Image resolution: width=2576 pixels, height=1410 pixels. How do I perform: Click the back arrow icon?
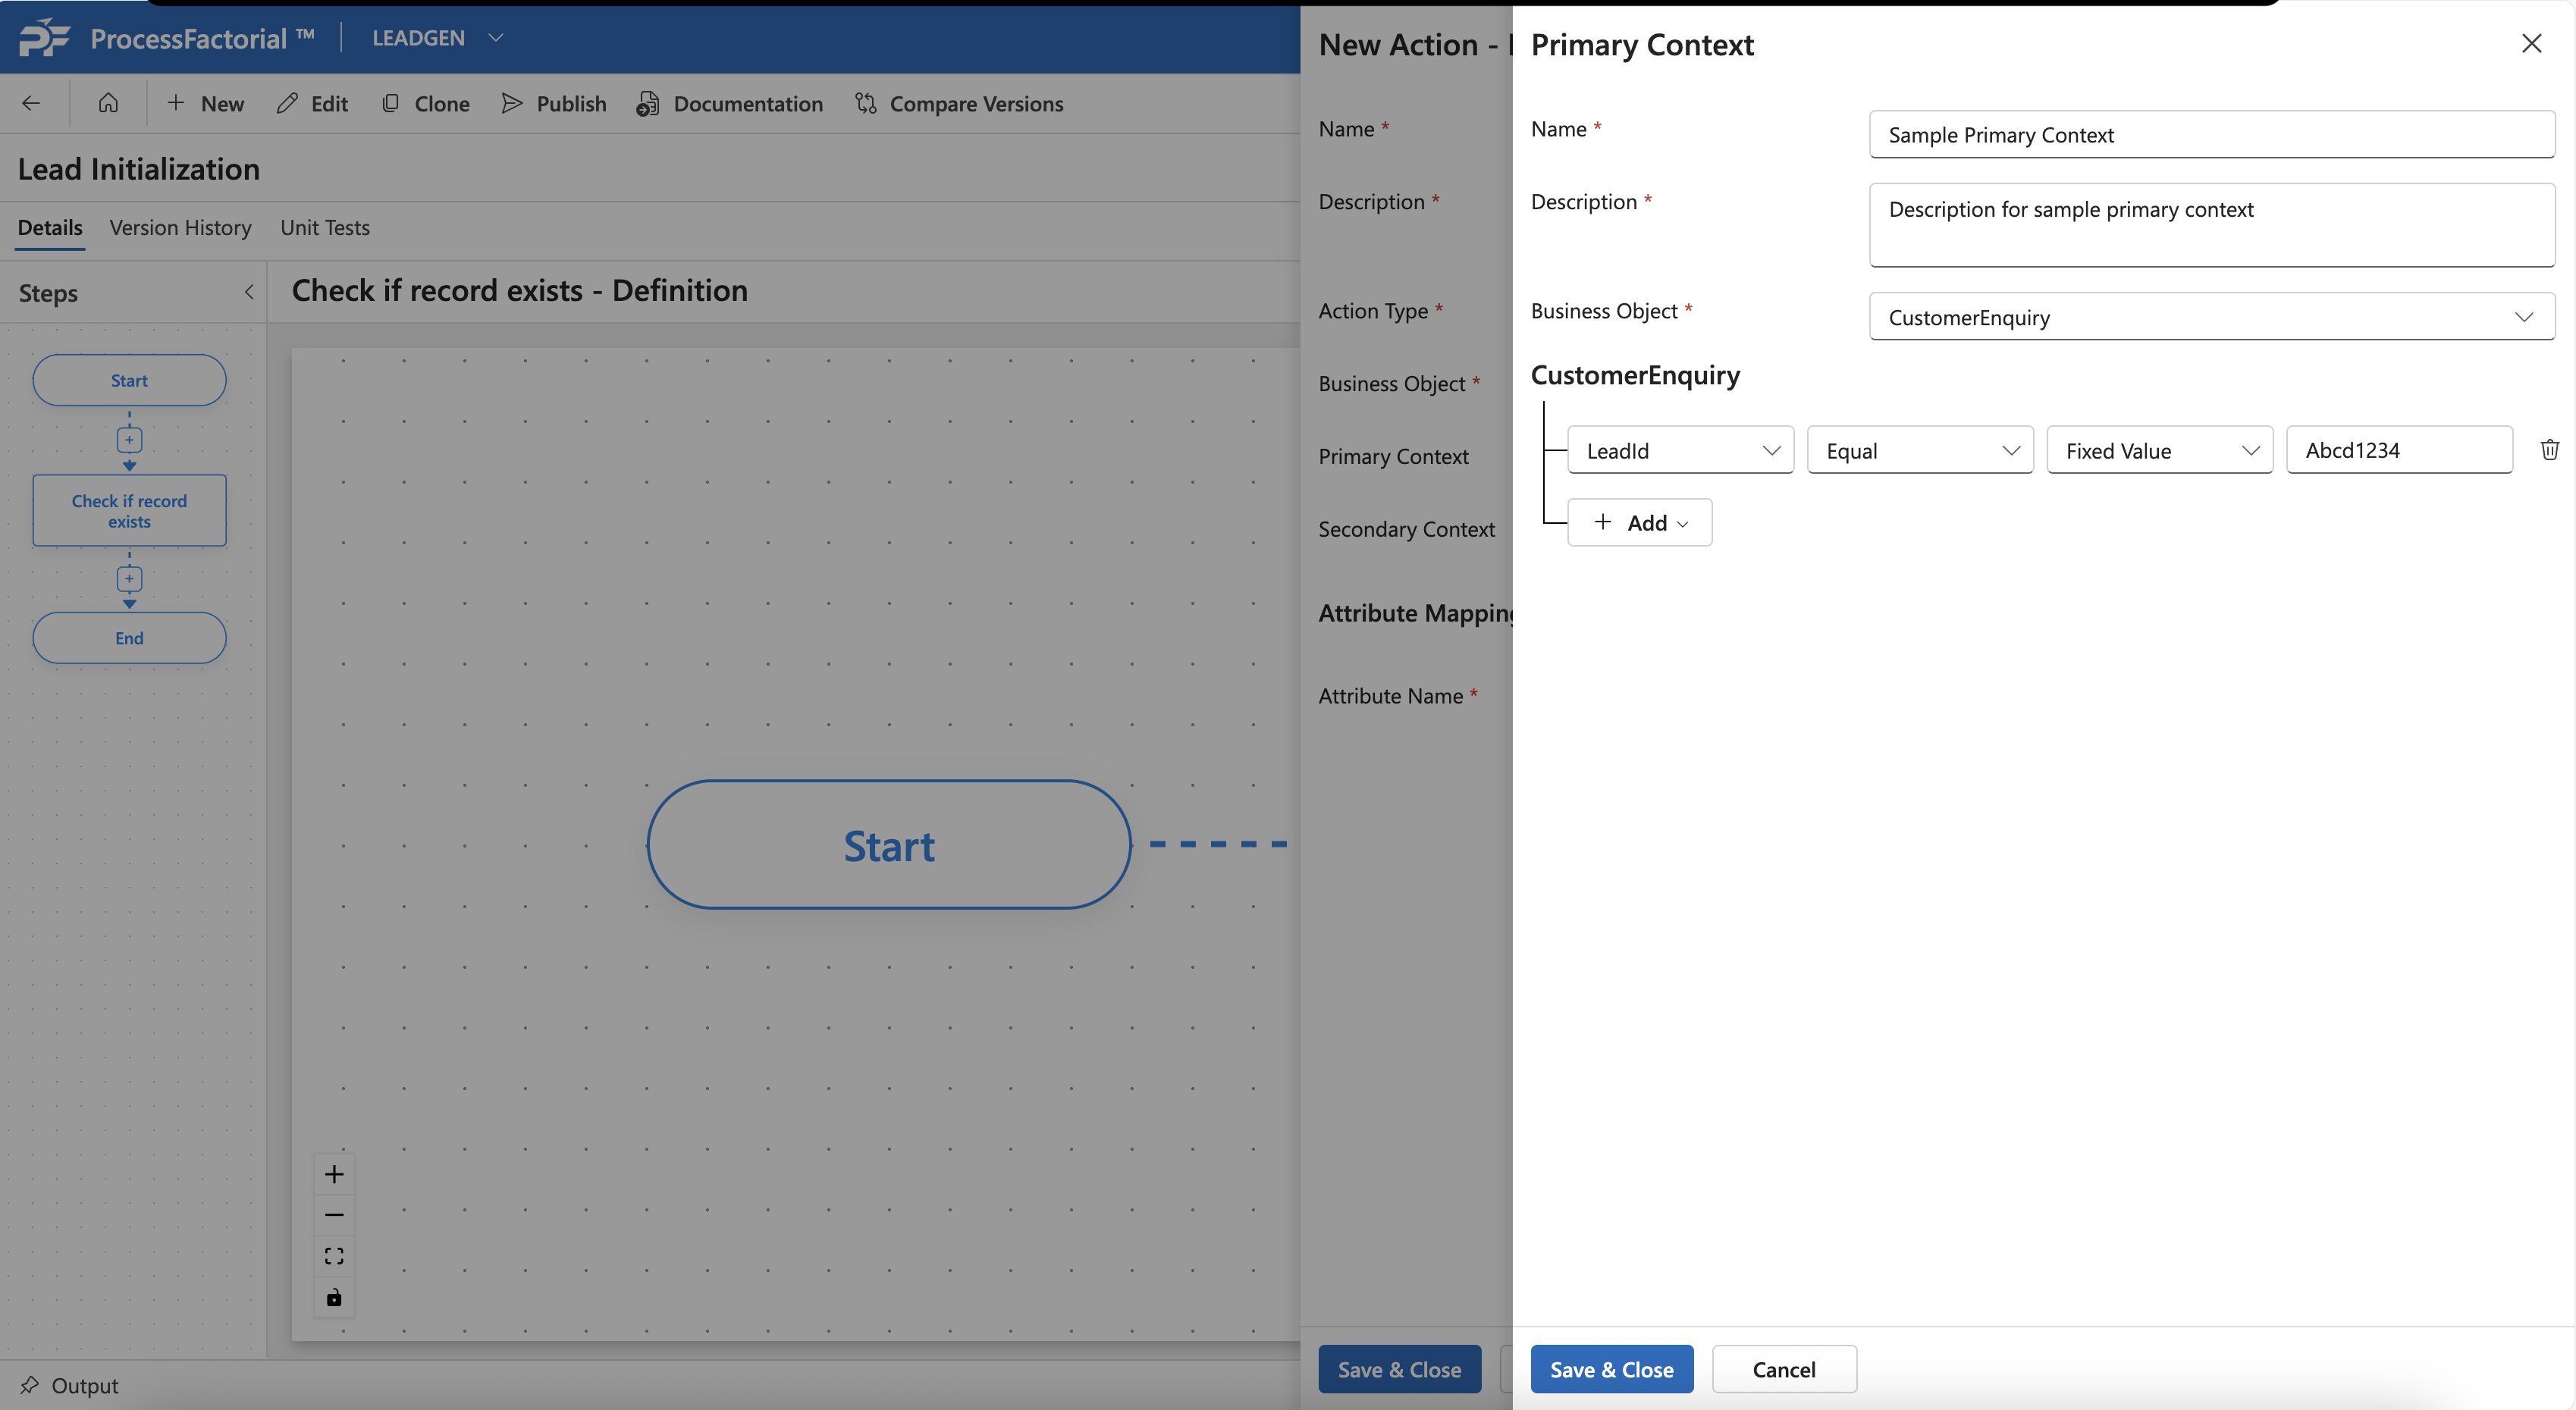coord(31,103)
